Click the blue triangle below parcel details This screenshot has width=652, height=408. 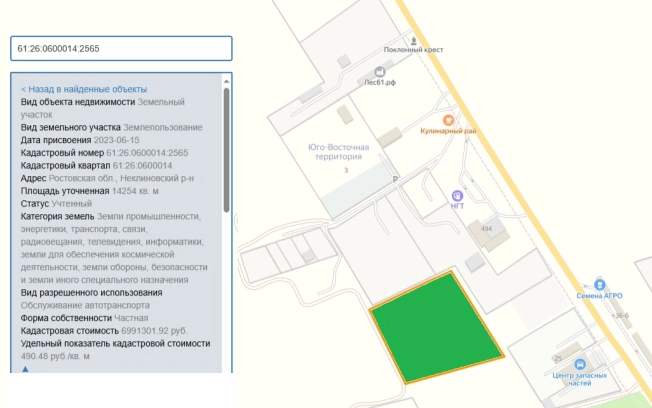(x=25, y=369)
